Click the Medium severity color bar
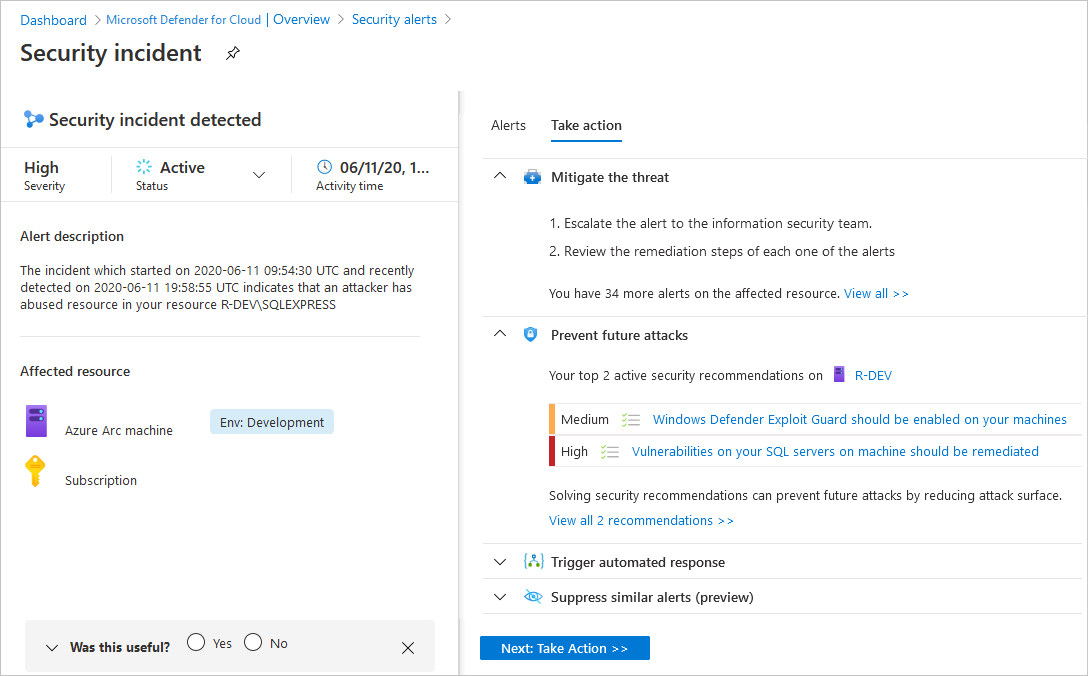This screenshot has height=676, width=1088. click(551, 419)
